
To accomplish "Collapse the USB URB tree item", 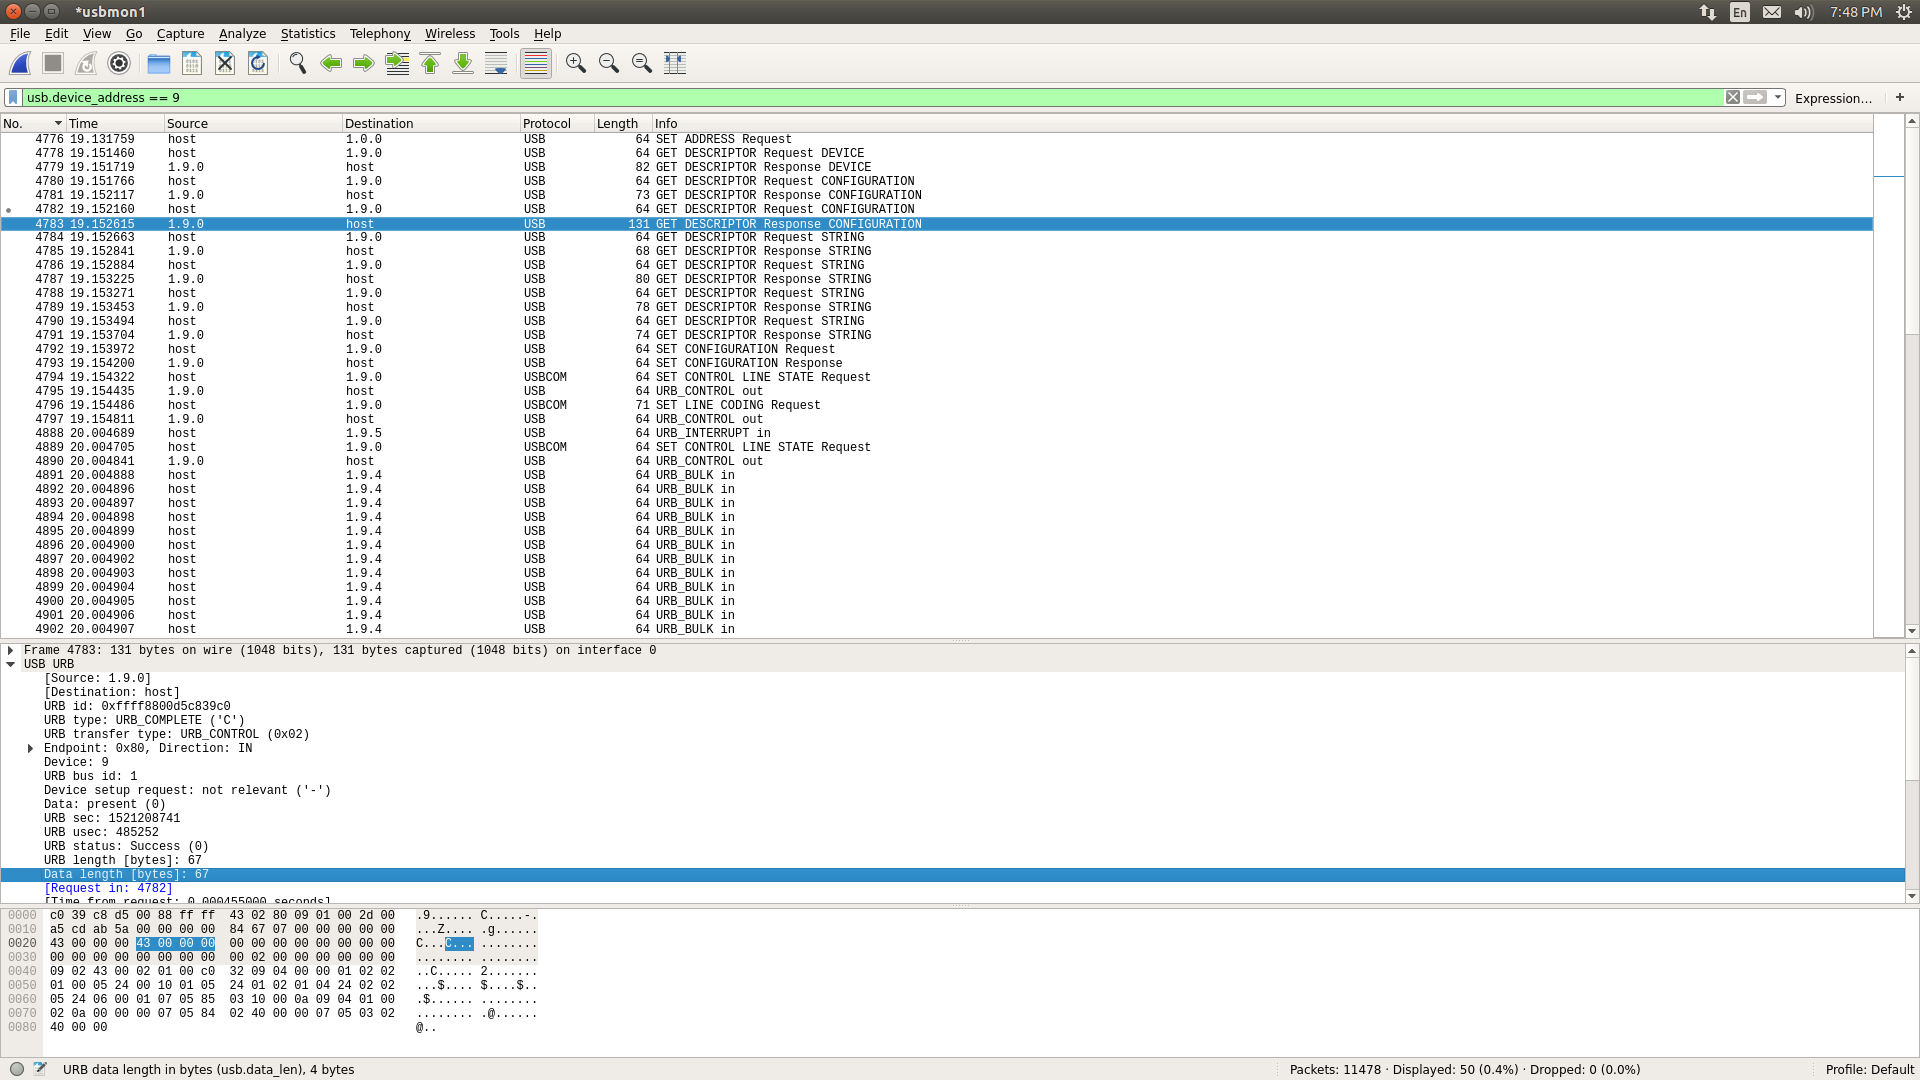I will pyautogui.click(x=10, y=663).
